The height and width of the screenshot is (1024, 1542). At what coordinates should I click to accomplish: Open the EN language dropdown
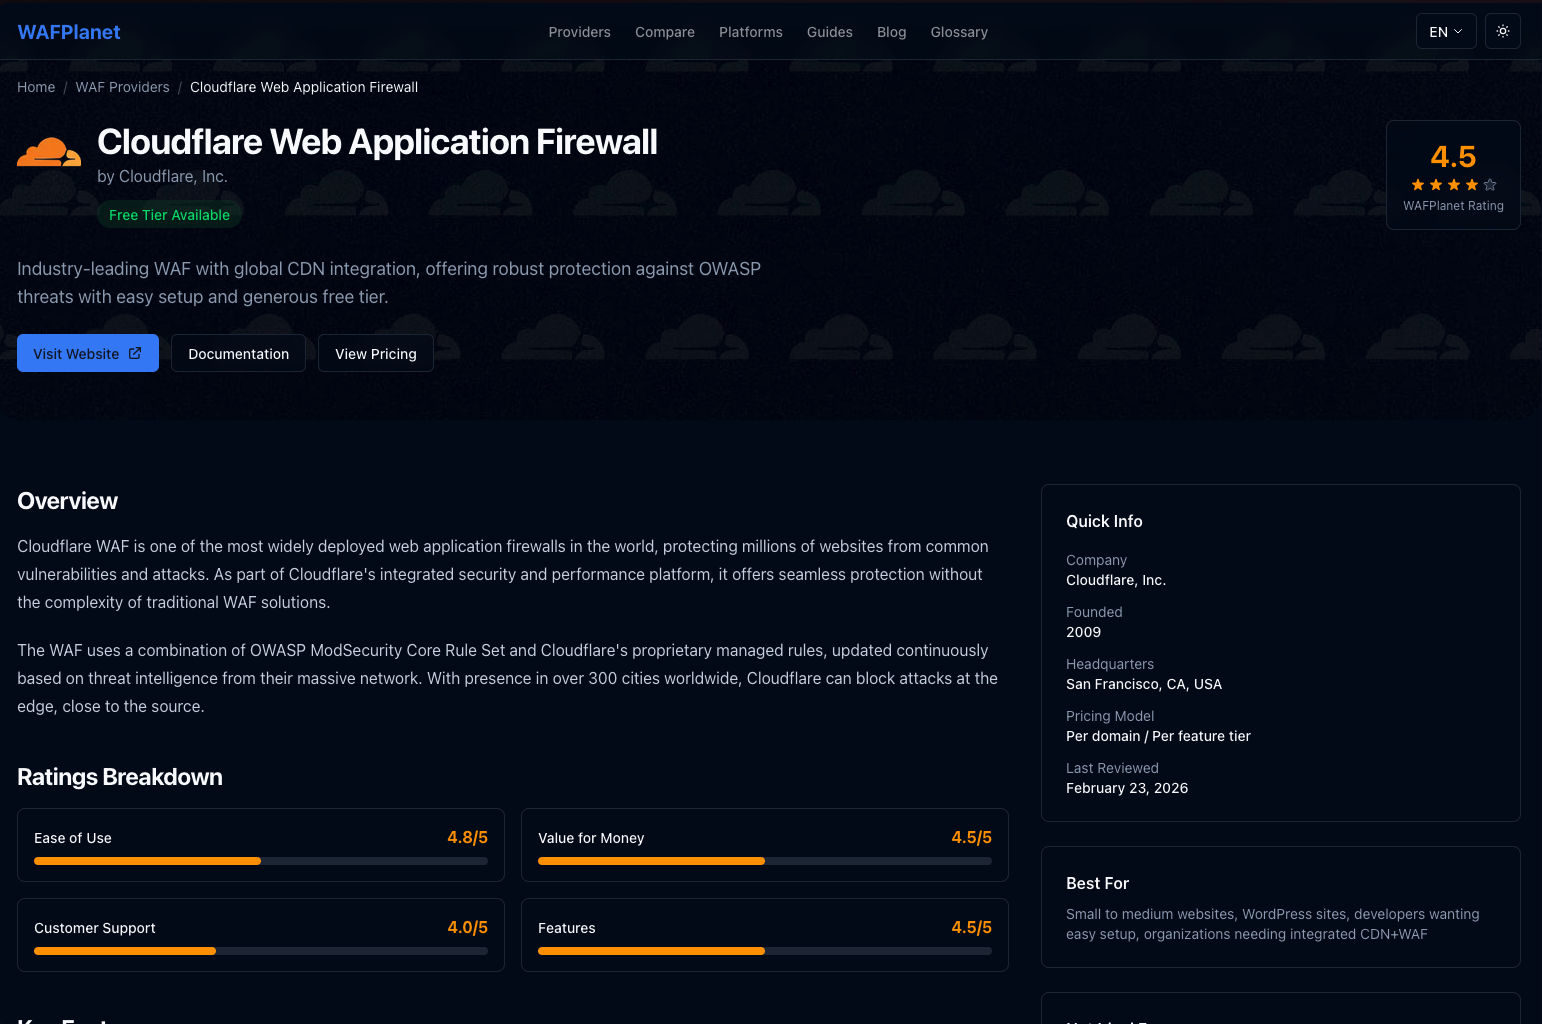(1445, 31)
